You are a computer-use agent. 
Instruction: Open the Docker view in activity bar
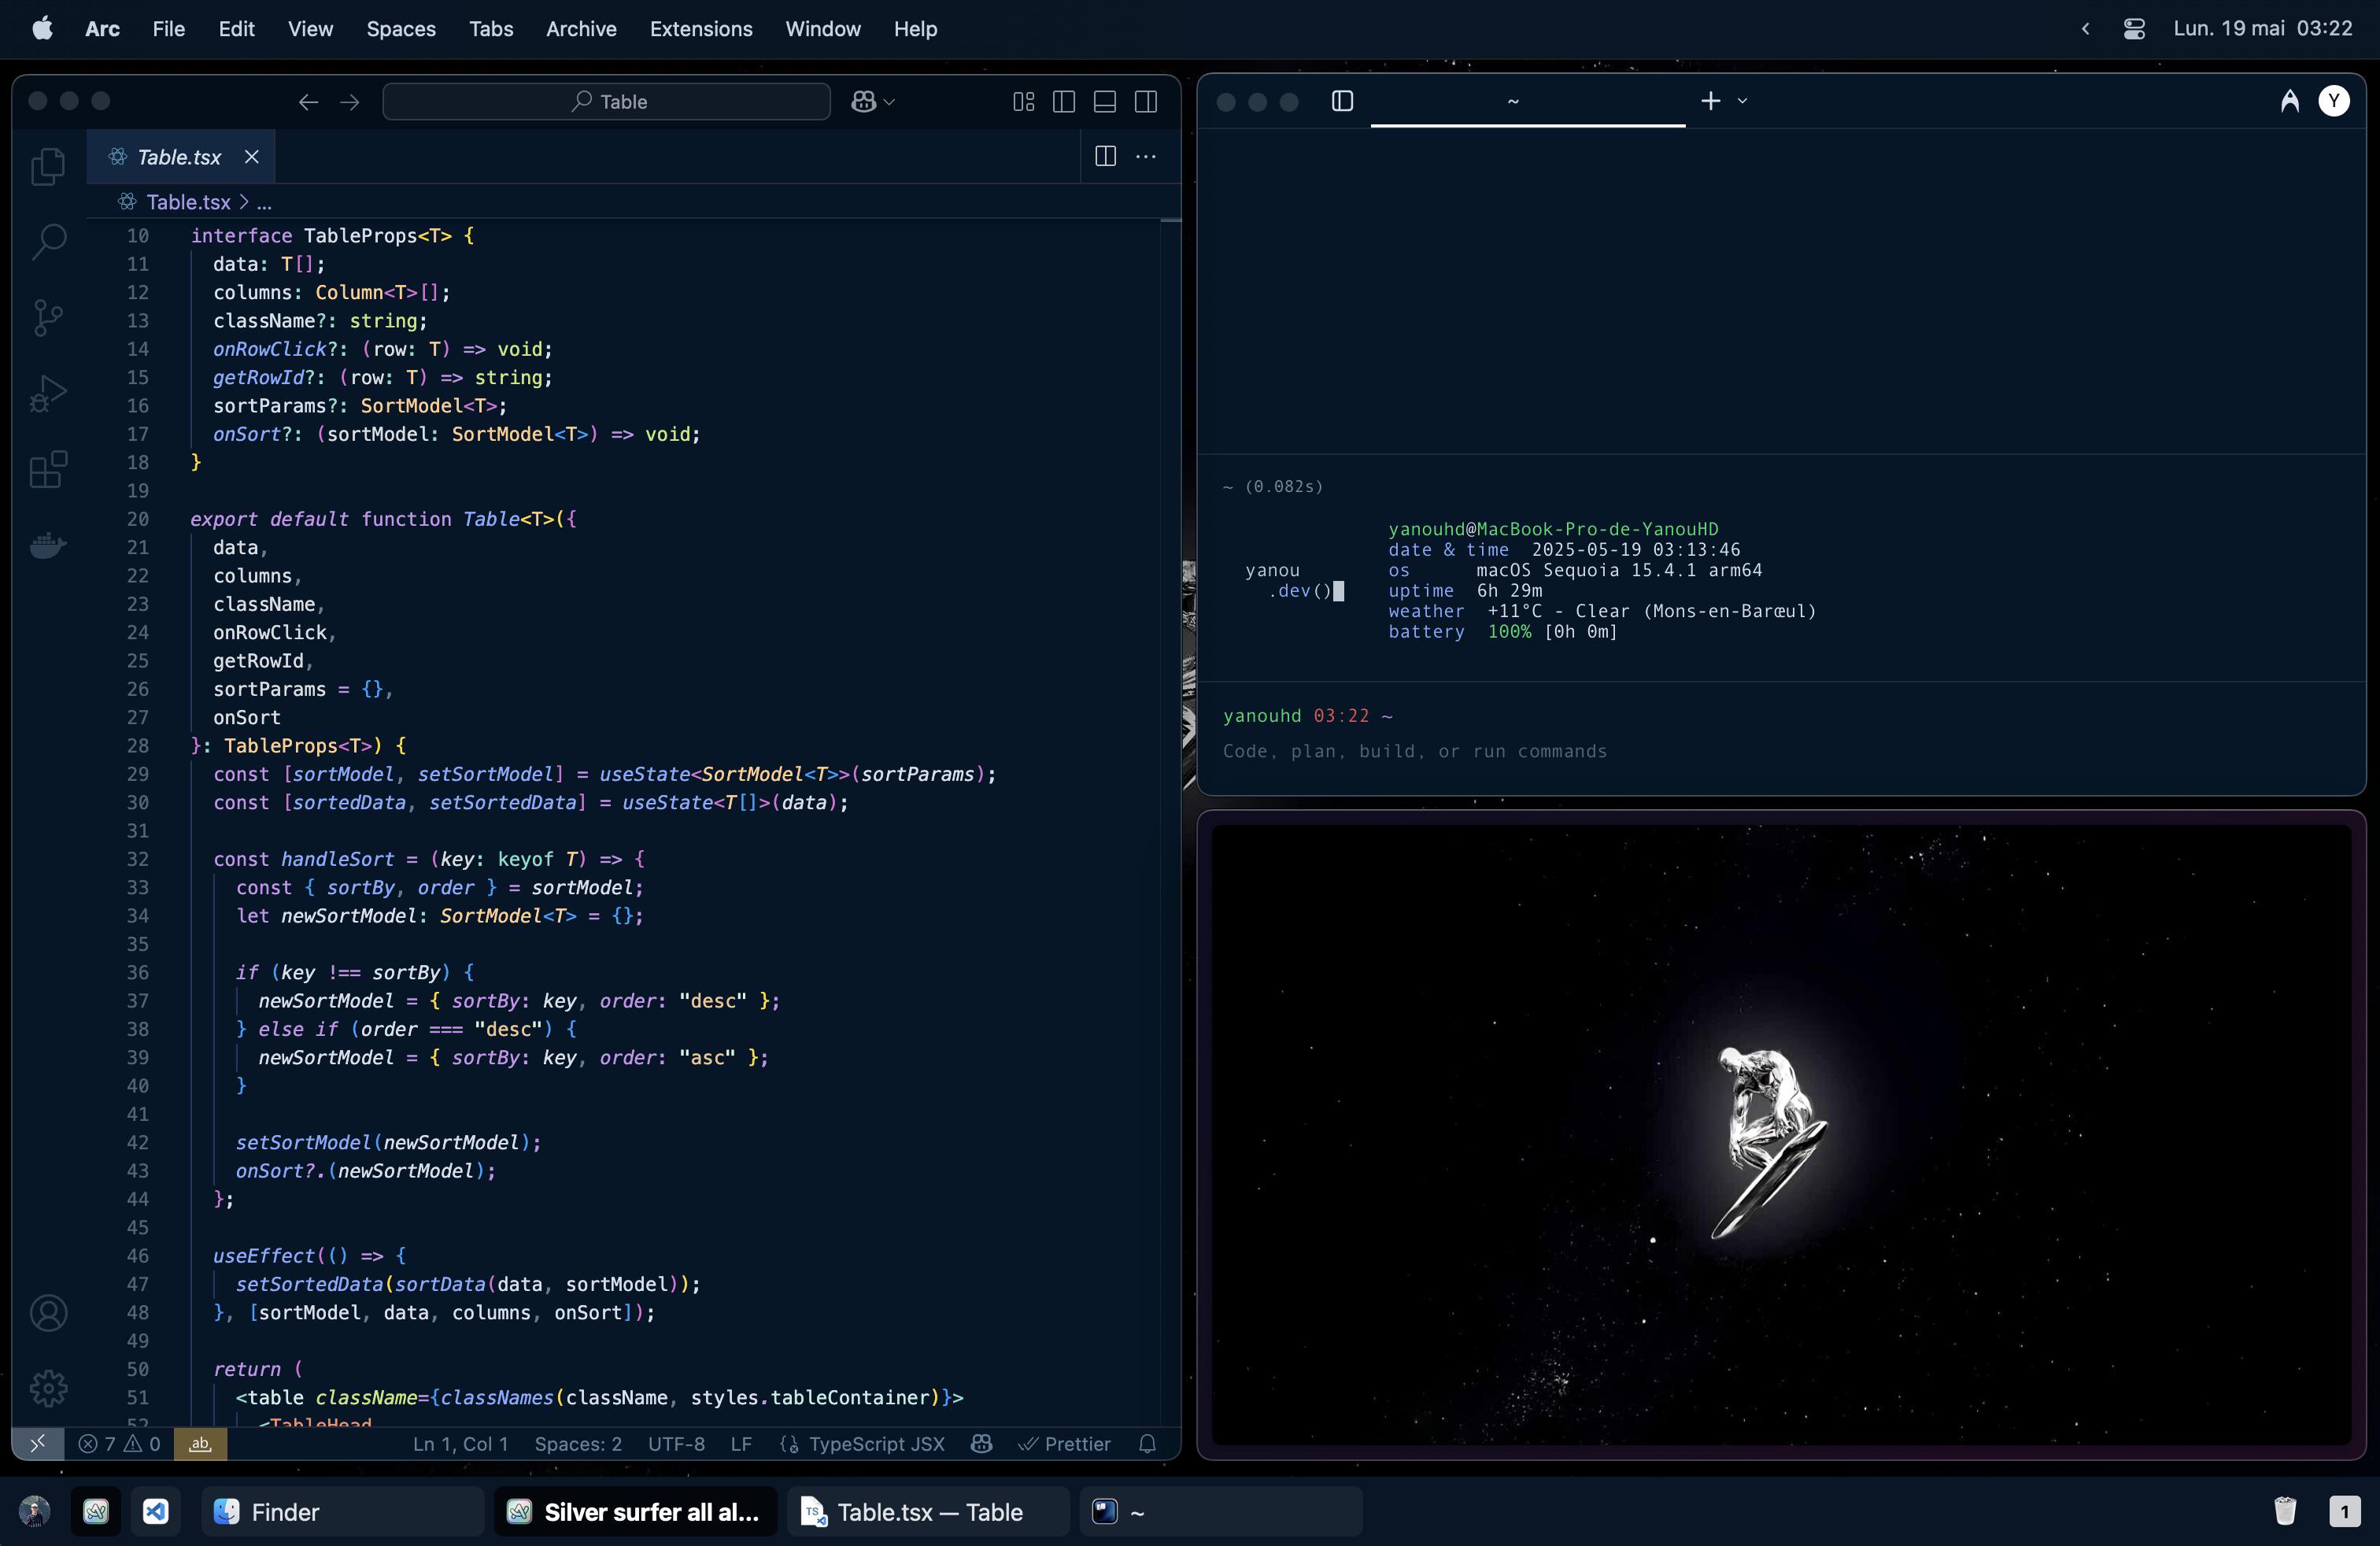pyautogui.click(x=48, y=545)
